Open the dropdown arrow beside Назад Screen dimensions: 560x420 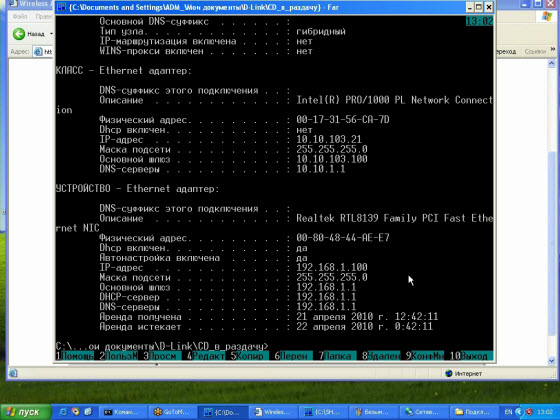pyautogui.click(x=51, y=34)
